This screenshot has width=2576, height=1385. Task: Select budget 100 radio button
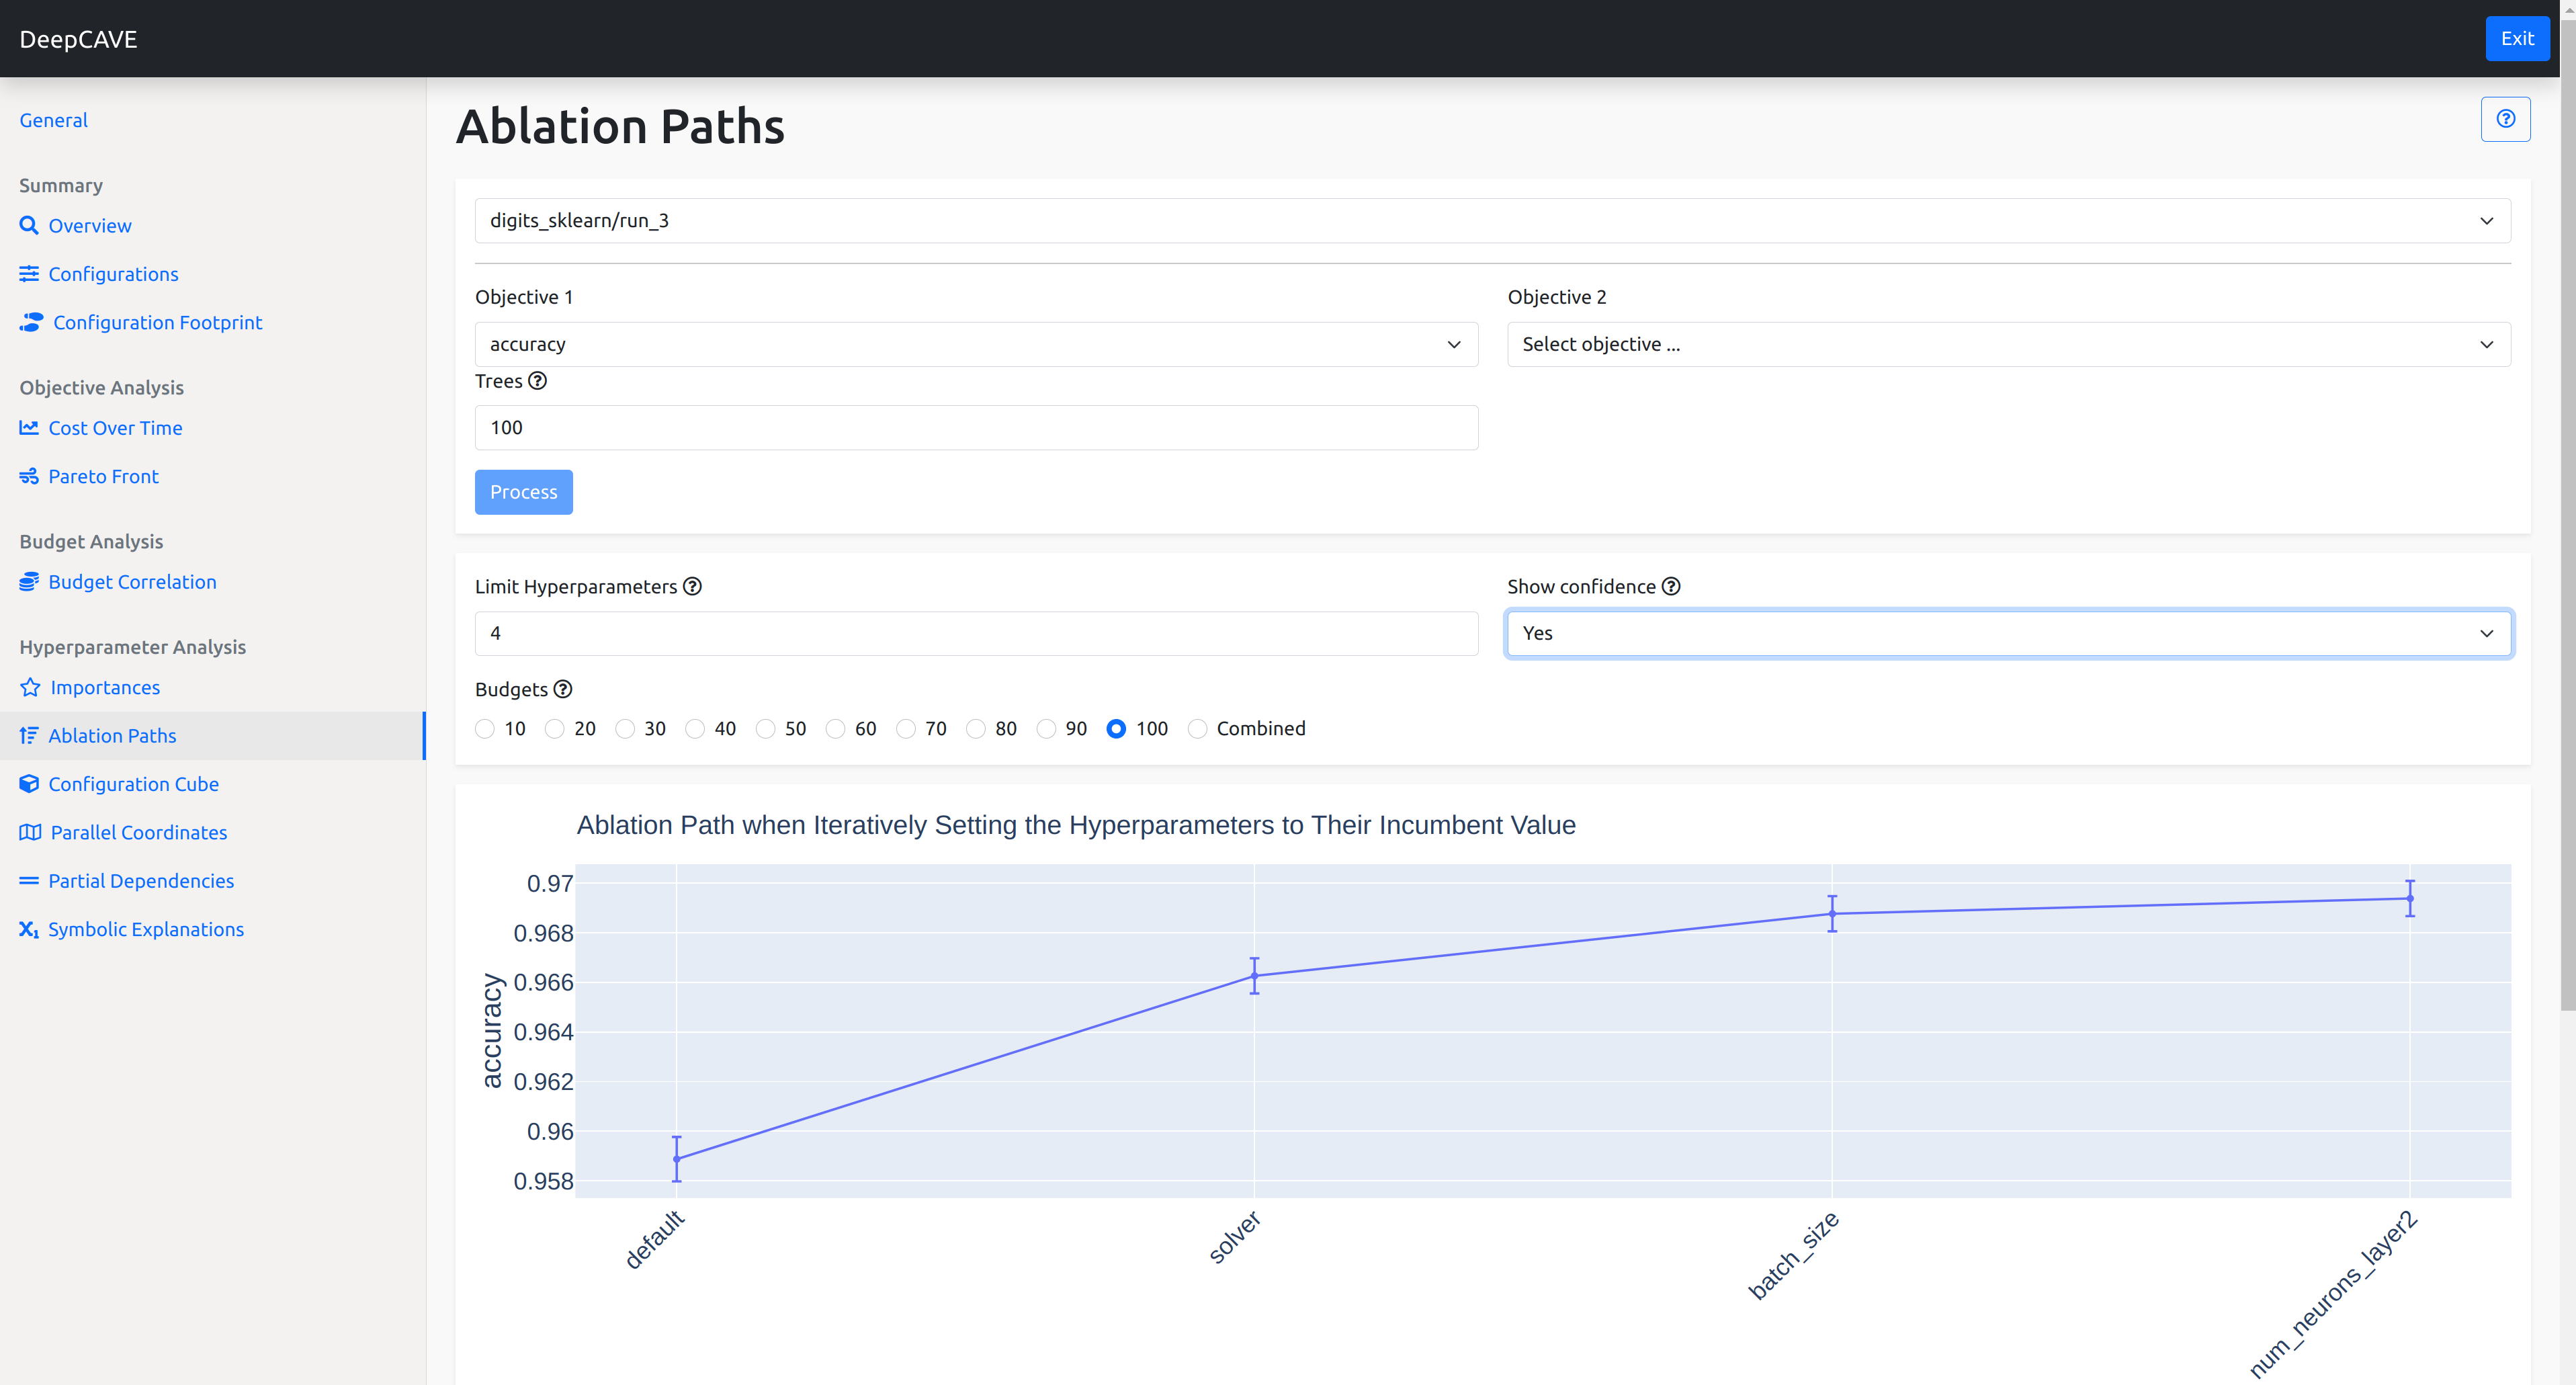pyautogui.click(x=1116, y=728)
